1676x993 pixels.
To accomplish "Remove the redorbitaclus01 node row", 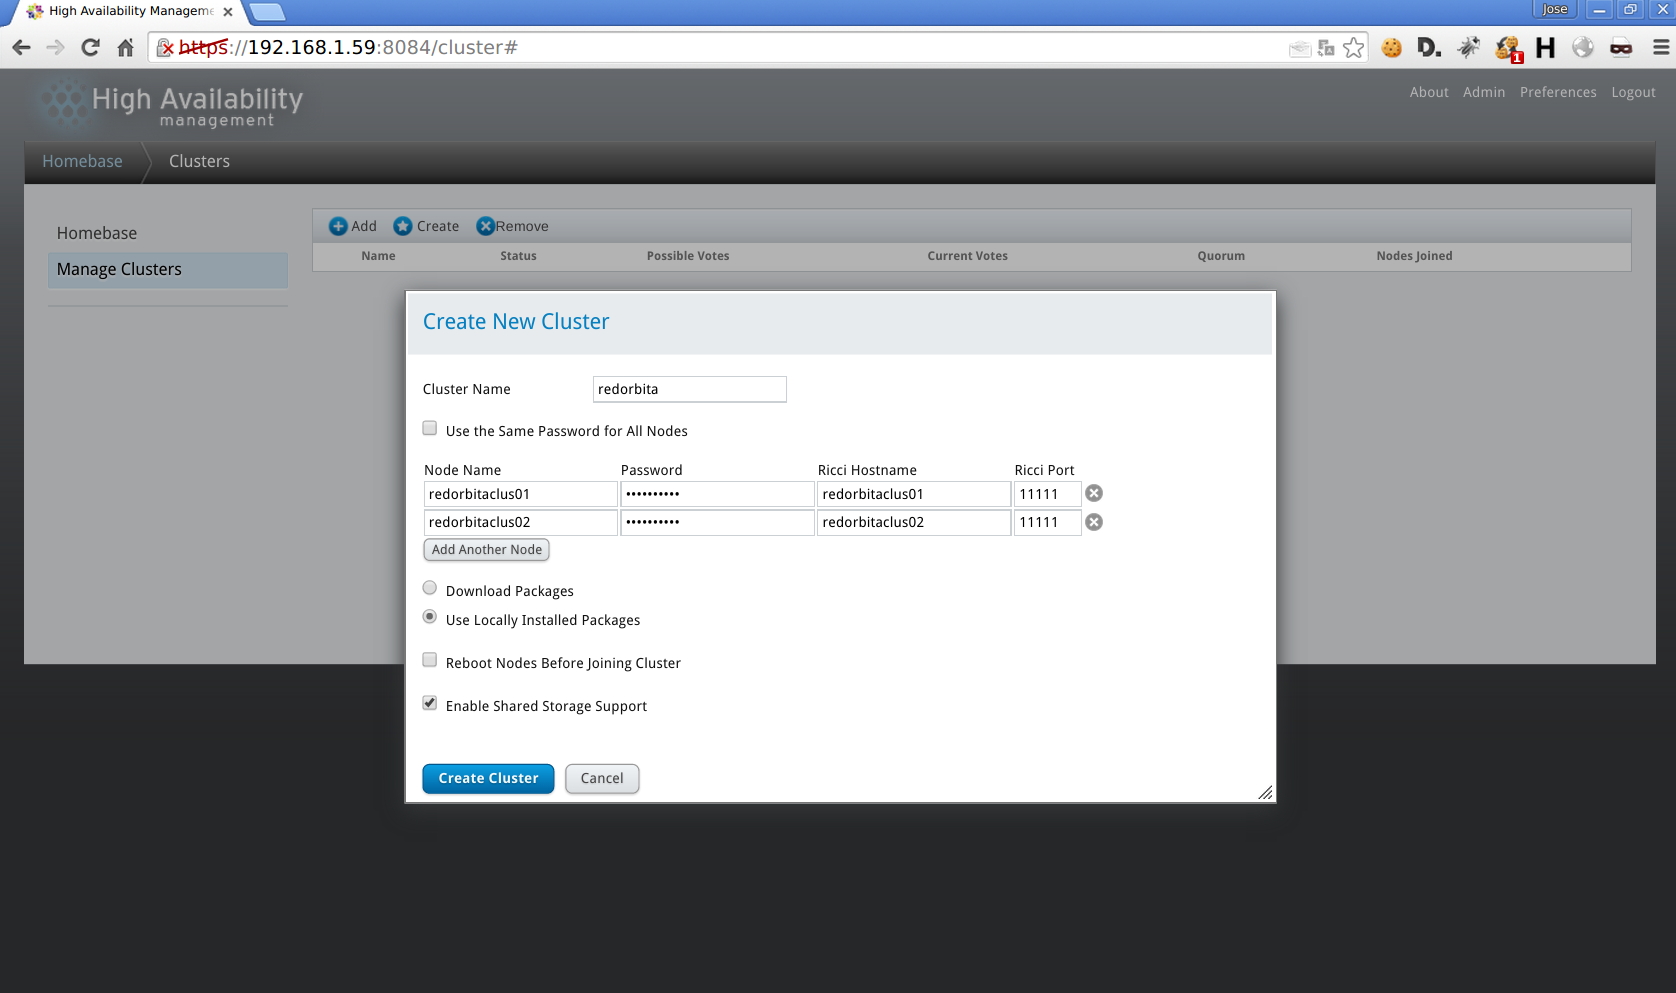I will pos(1094,493).
